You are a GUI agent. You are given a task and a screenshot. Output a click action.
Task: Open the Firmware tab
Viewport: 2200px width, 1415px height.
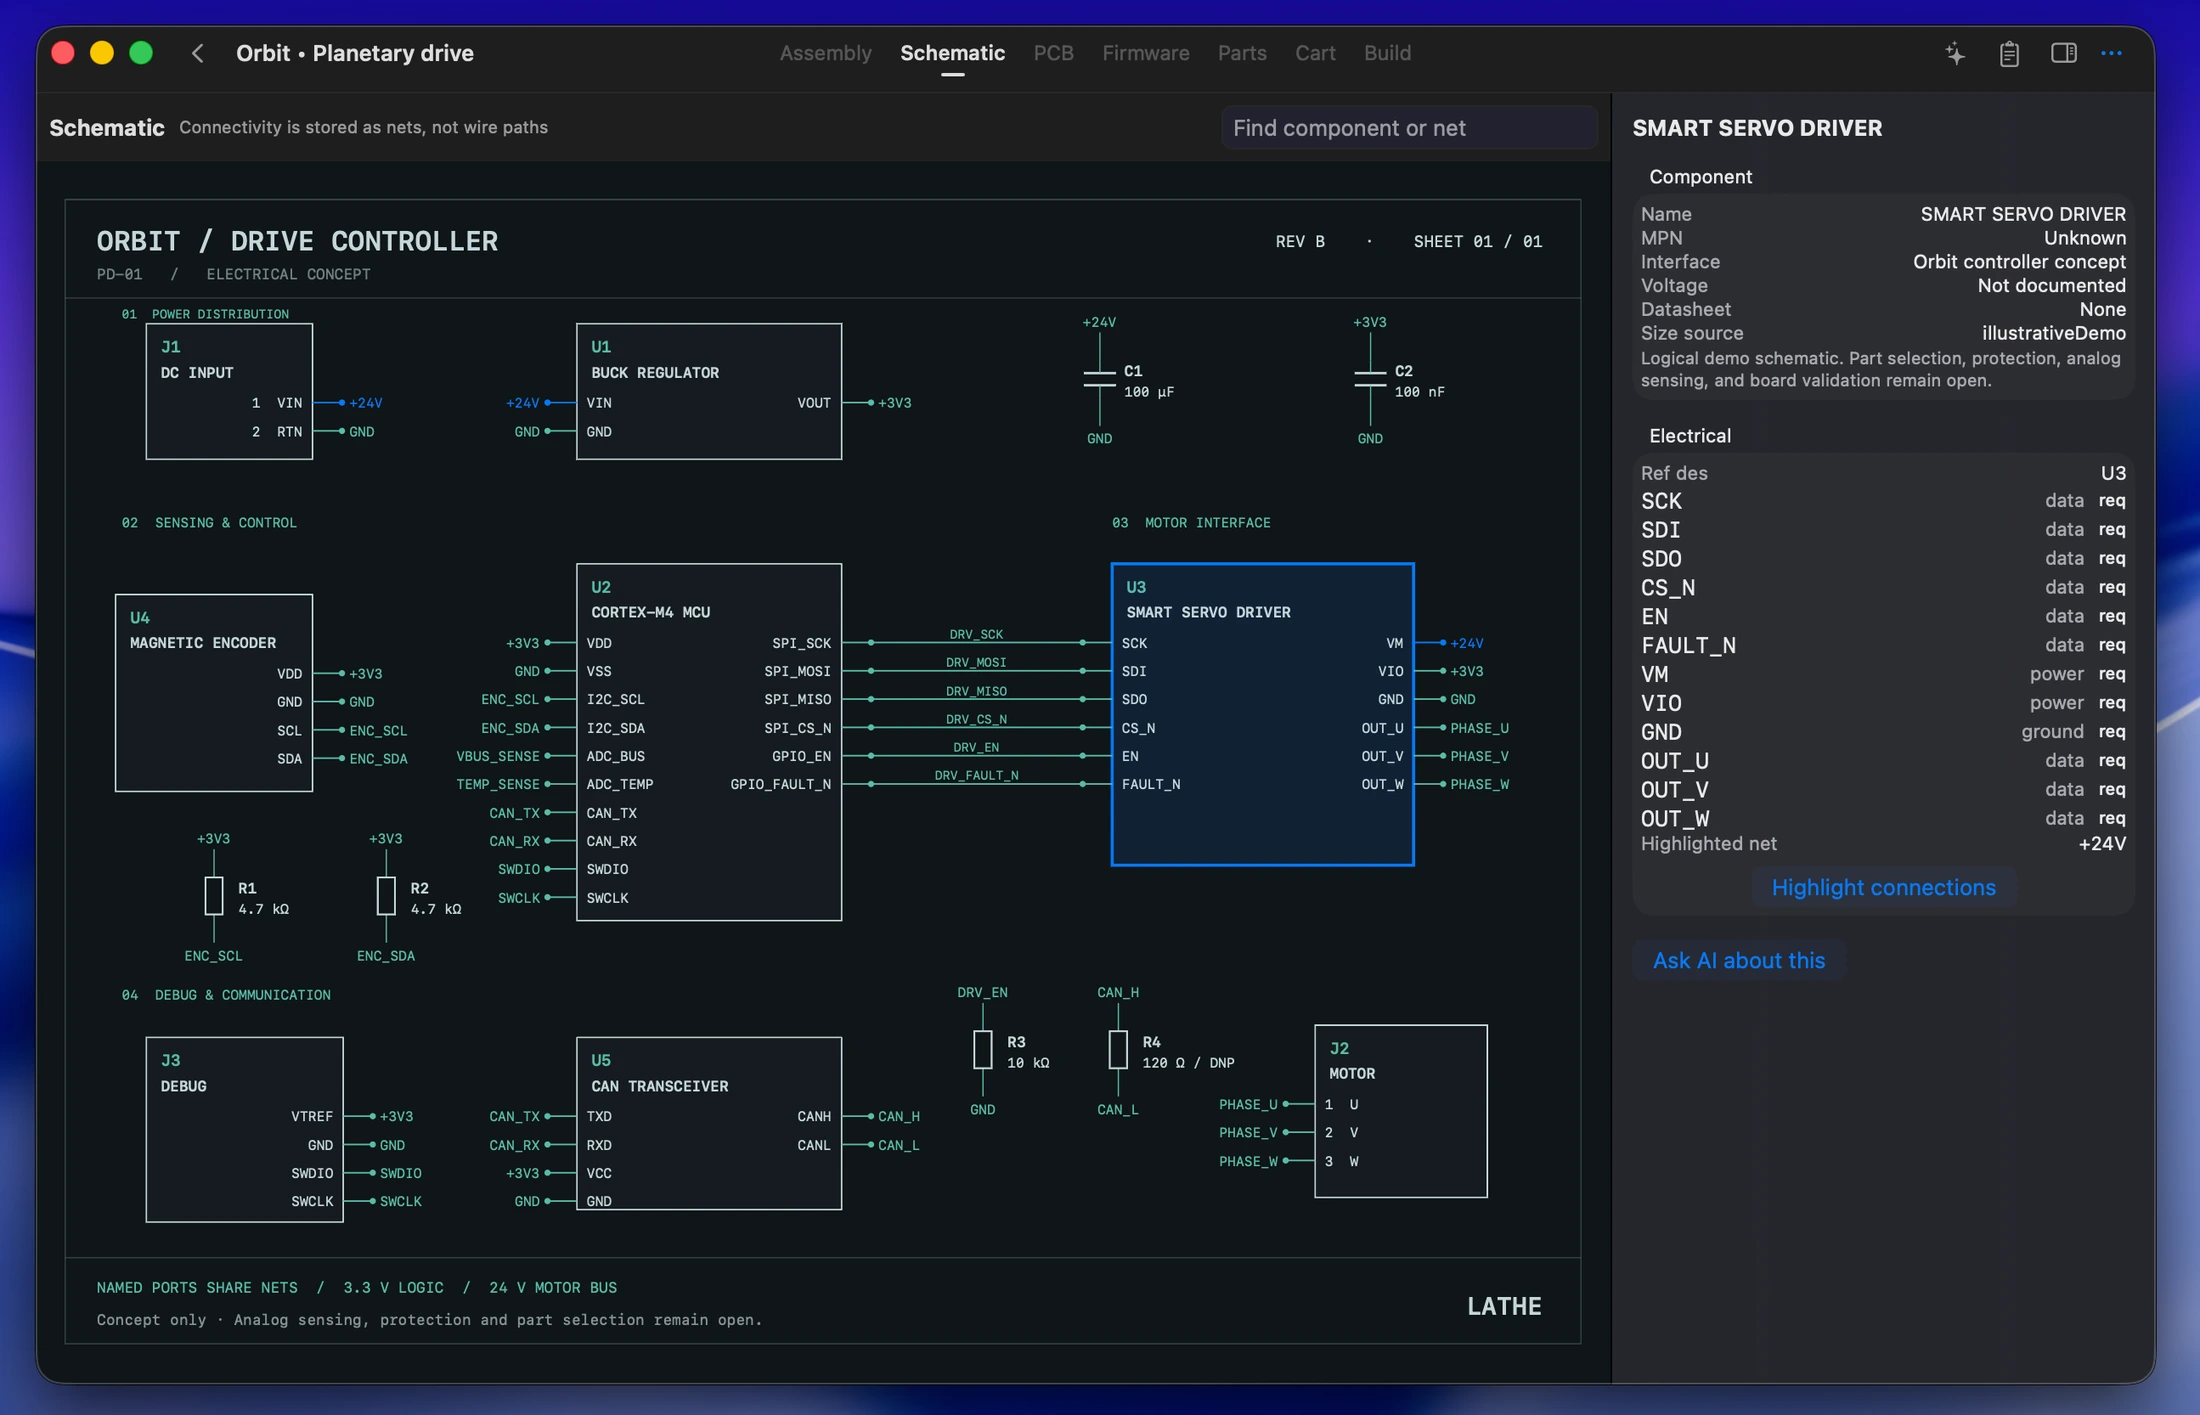pos(1145,53)
